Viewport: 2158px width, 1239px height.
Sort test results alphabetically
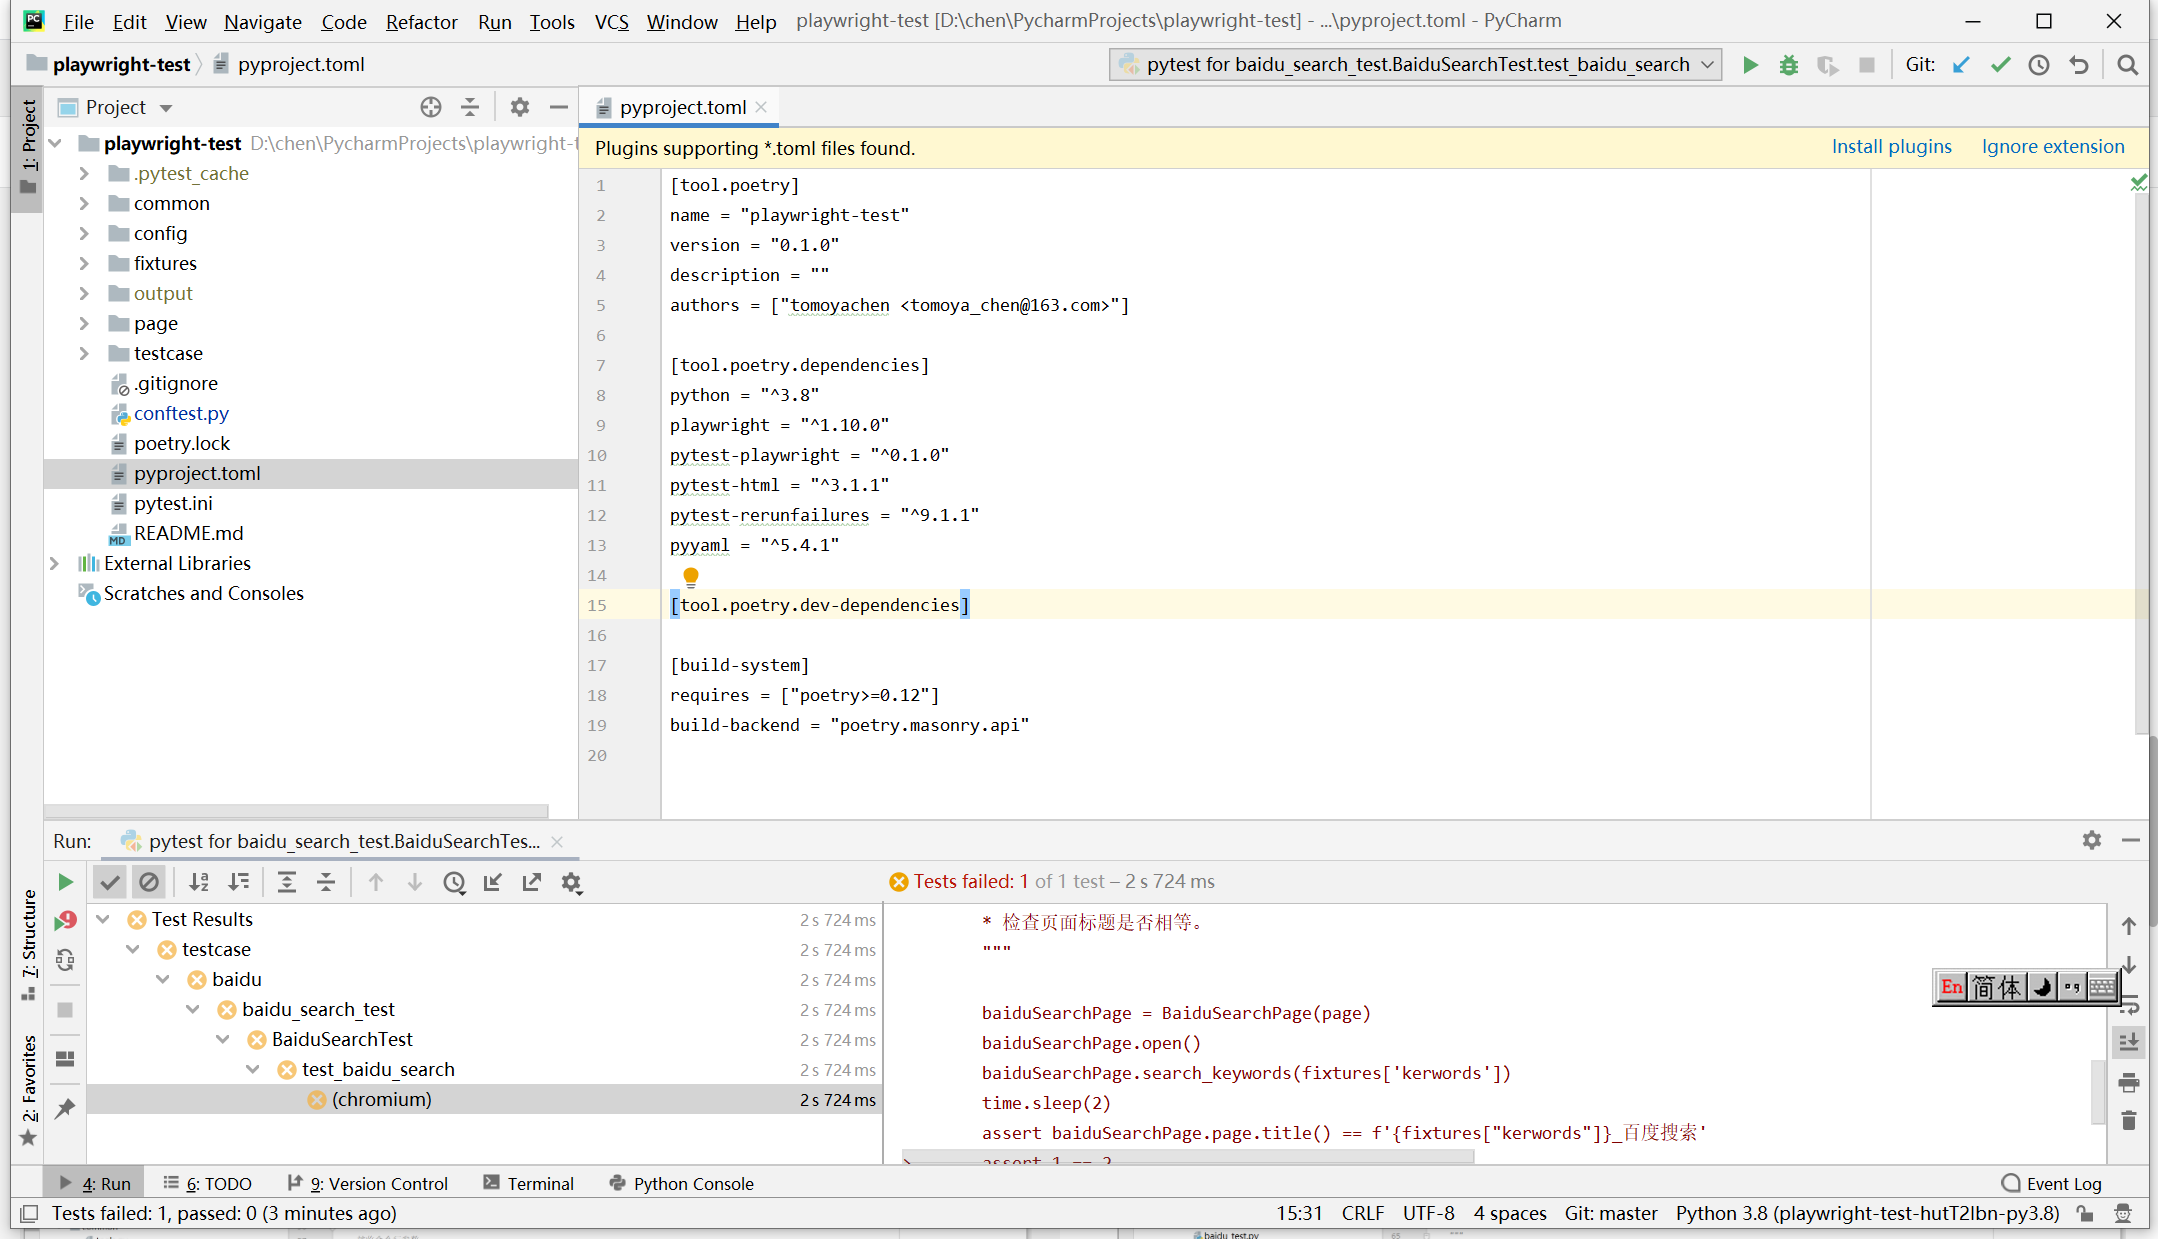pos(199,882)
